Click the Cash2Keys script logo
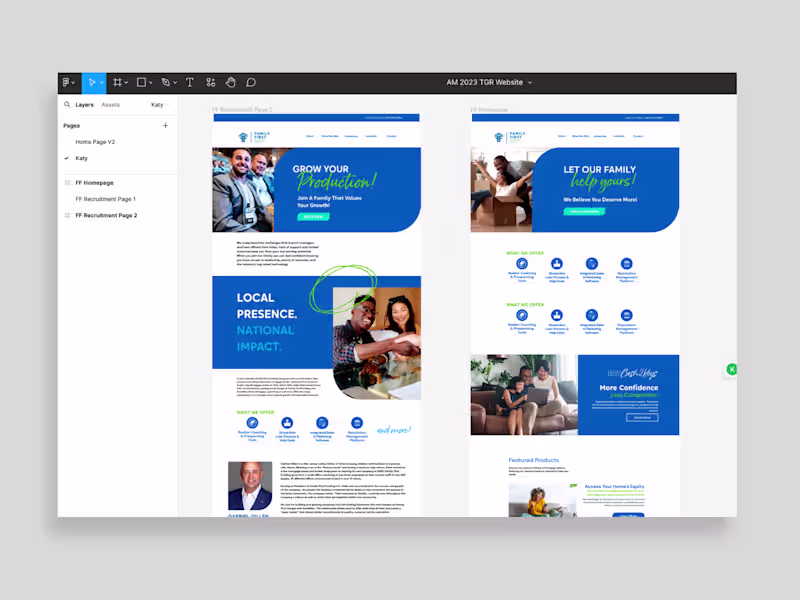Image resolution: width=800 pixels, height=600 pixels. 633,373
